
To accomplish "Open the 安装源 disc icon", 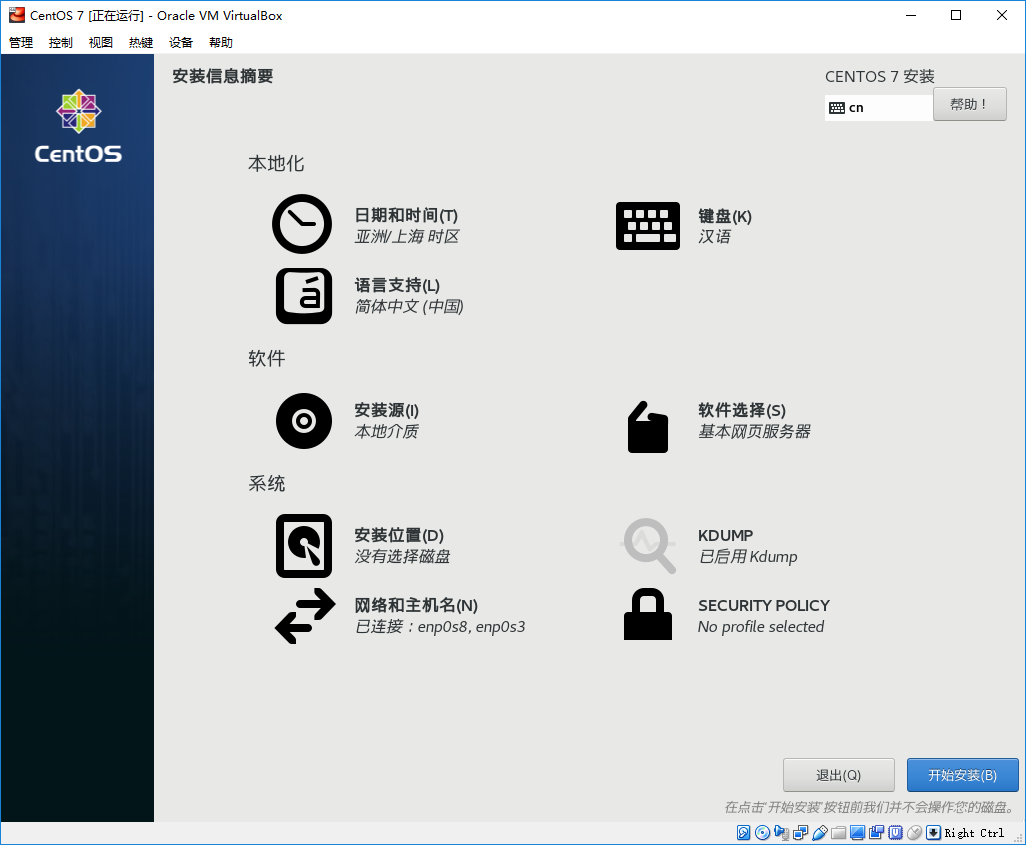I will tap(304, 421).
